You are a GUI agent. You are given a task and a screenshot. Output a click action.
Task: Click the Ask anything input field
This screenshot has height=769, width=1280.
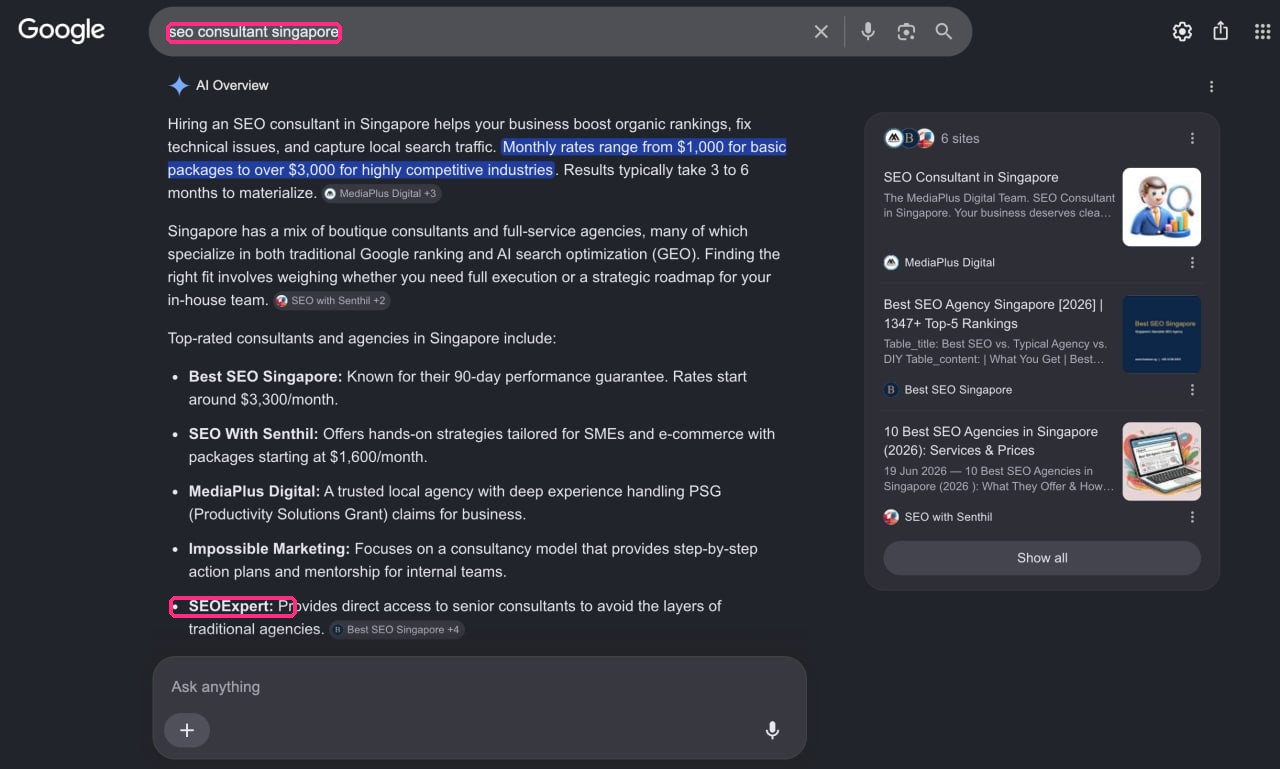tap(479, 687)
